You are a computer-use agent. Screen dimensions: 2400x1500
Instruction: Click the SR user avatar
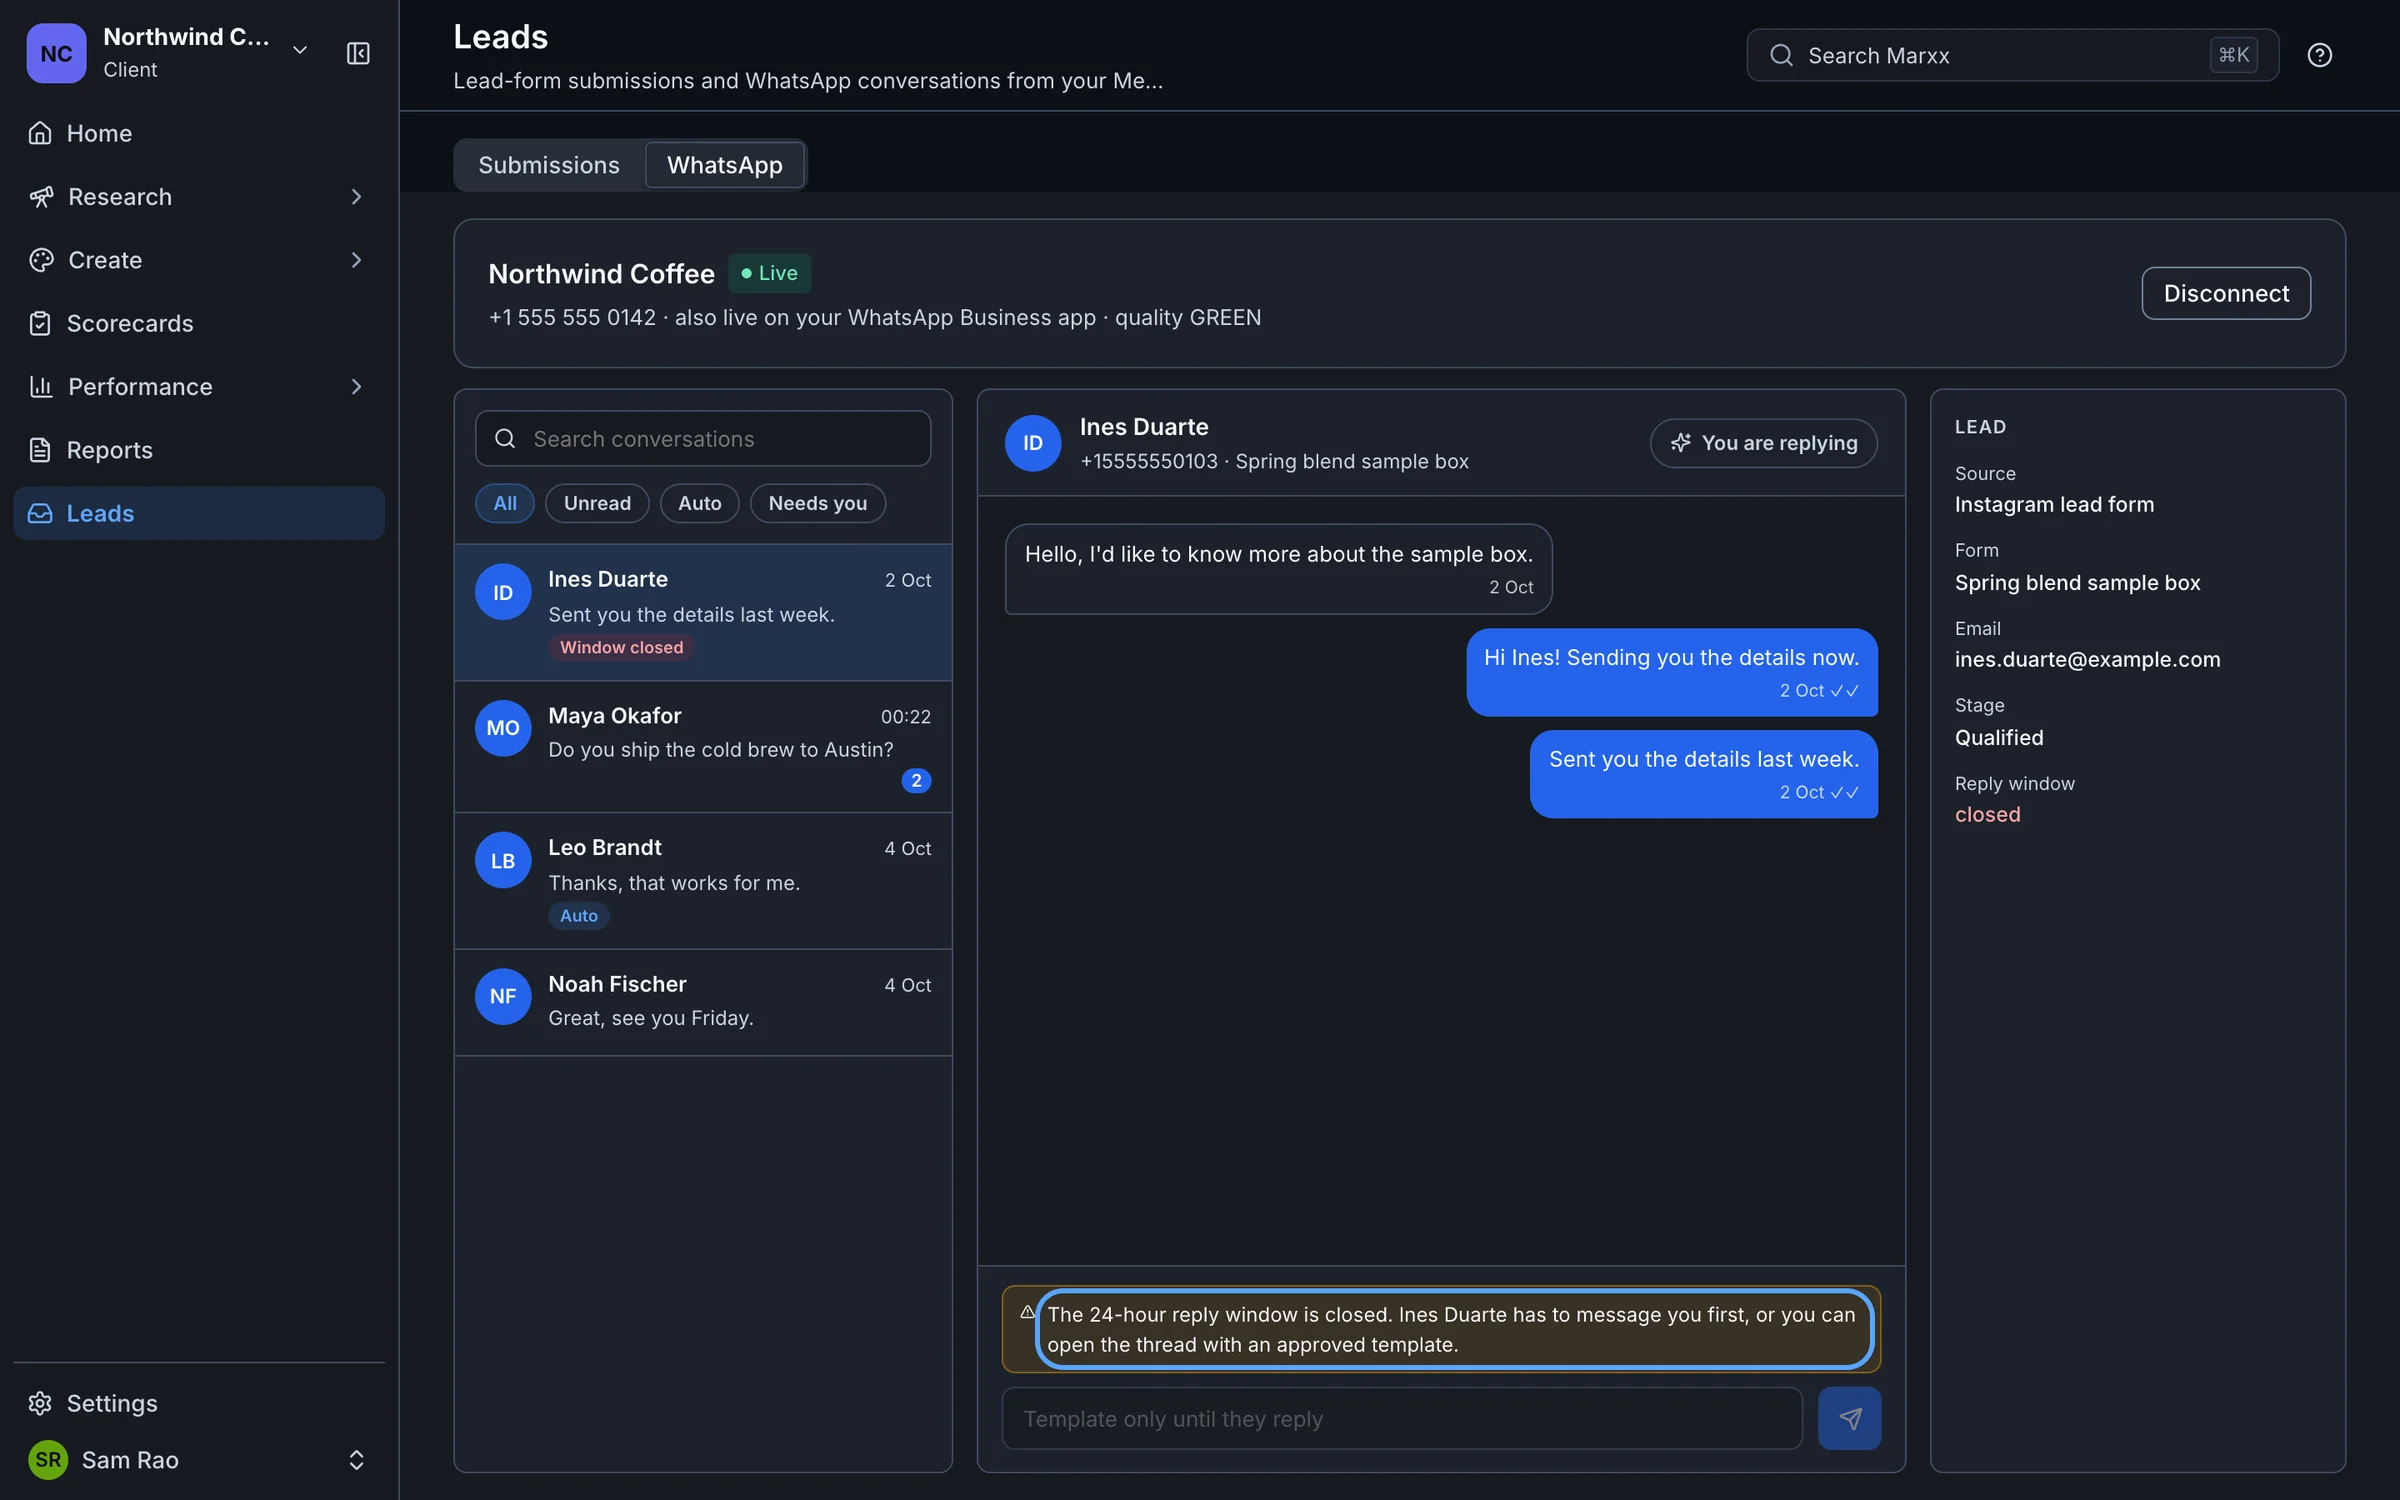pyautogui.click(x=48, y=1460)
